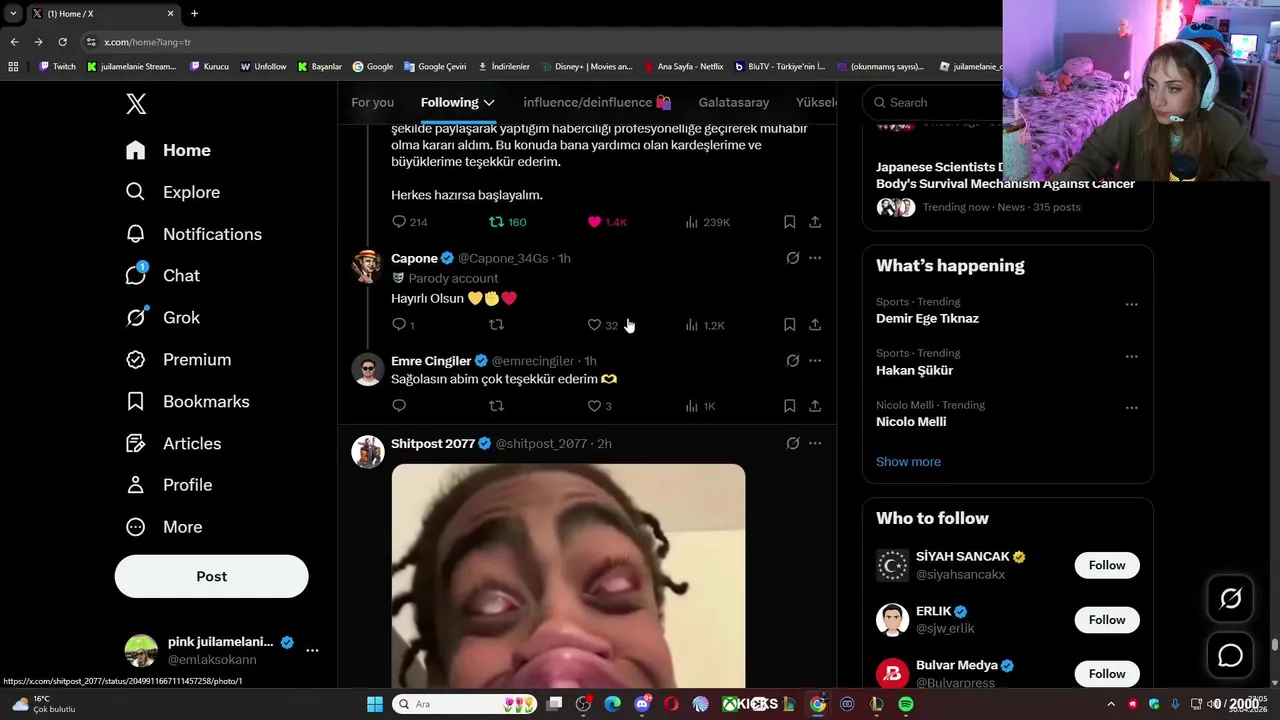The width and height of the screenshot is (1280, 720).
Task: Open the Google Çeviri bookmark
Action: click(435, 67)
